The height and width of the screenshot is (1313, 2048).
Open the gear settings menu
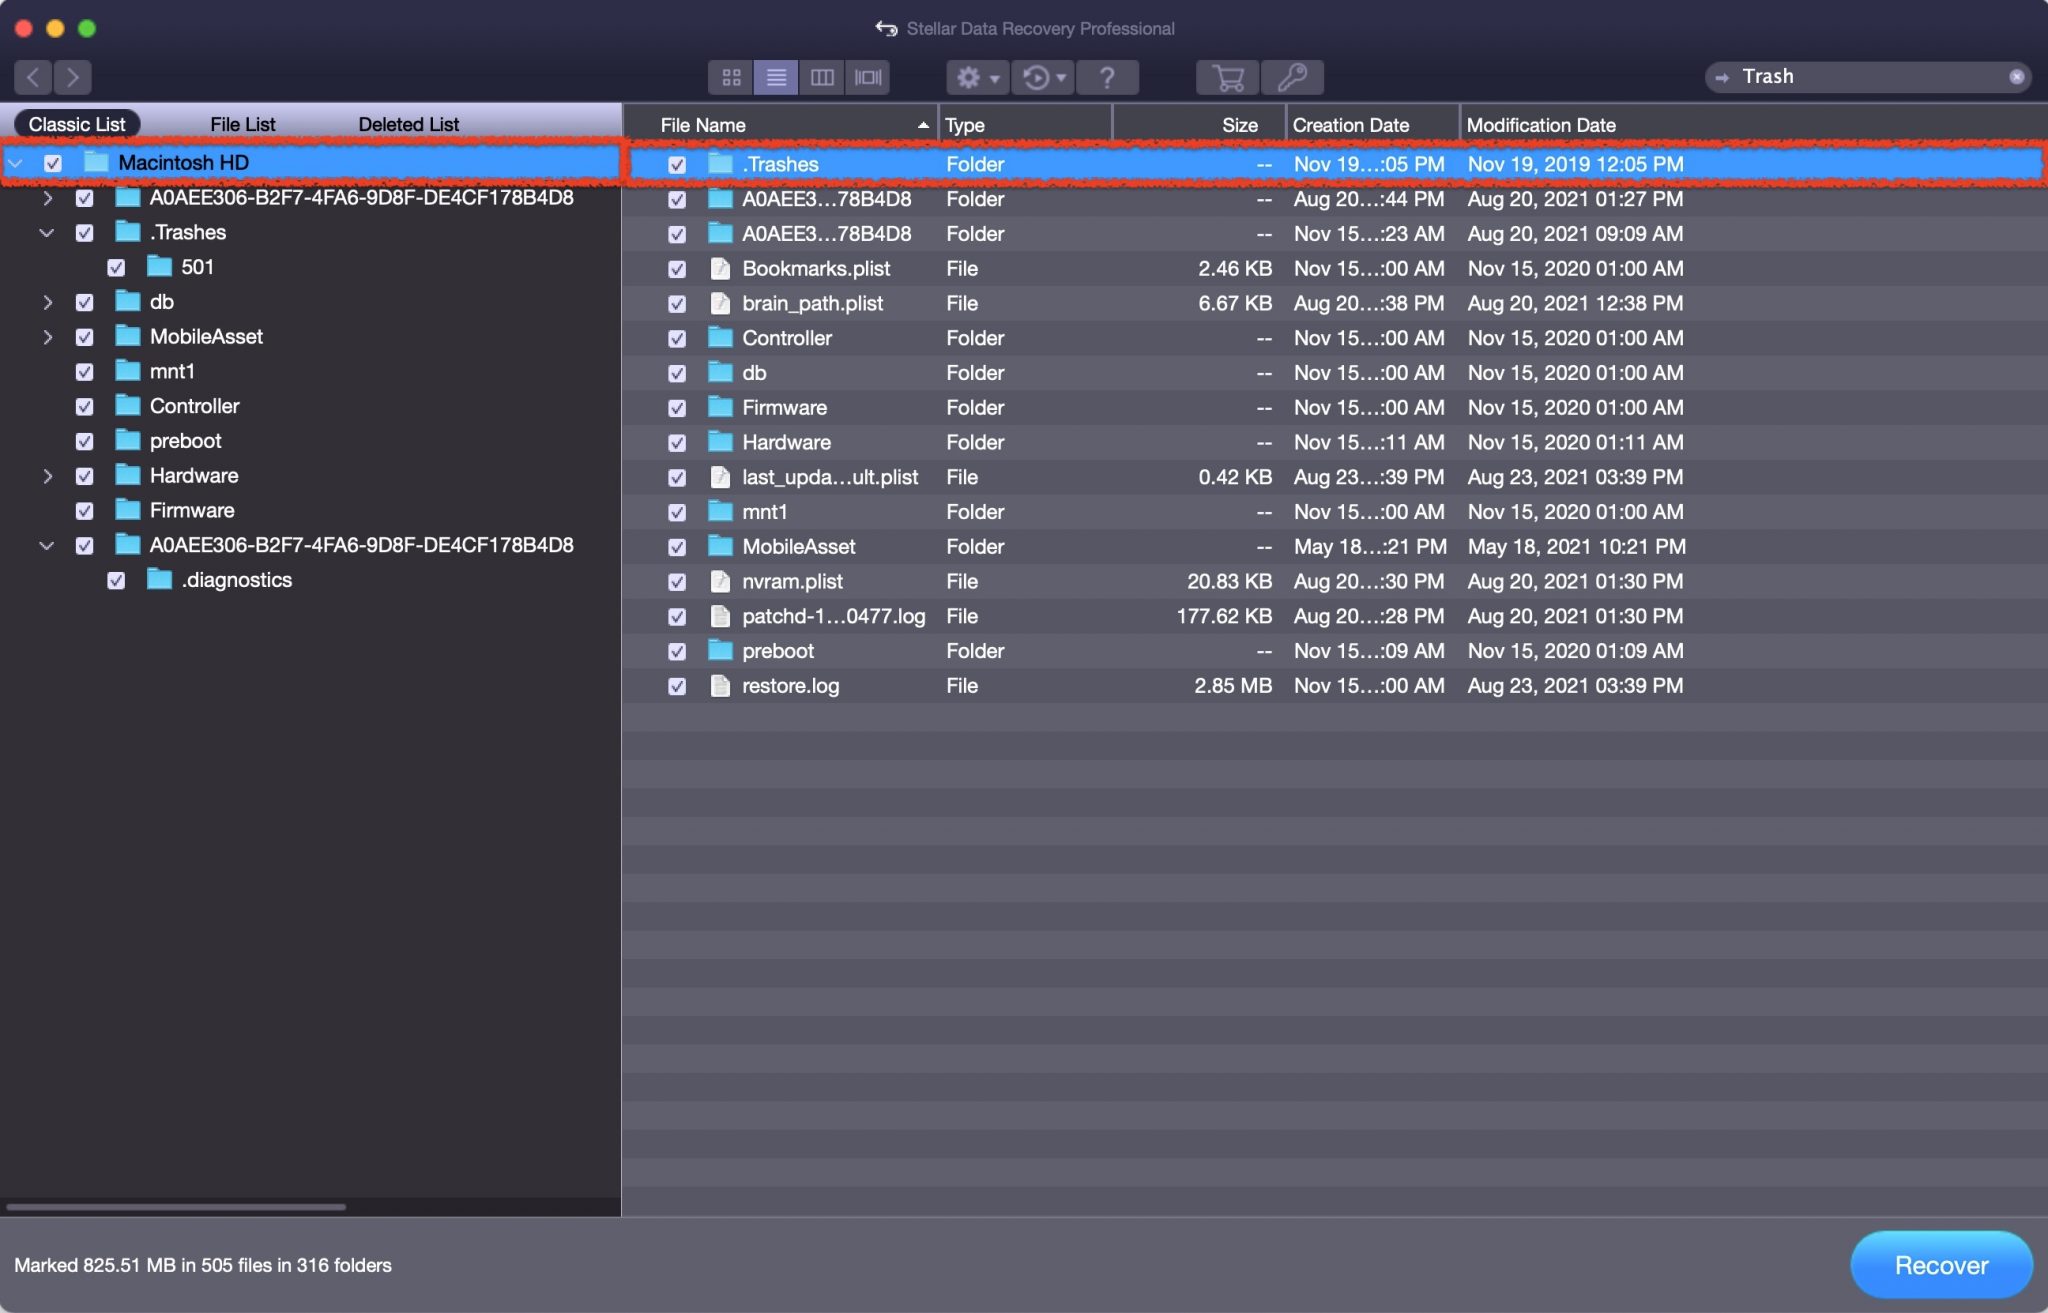pyautogui.click(x=977, y=77)
